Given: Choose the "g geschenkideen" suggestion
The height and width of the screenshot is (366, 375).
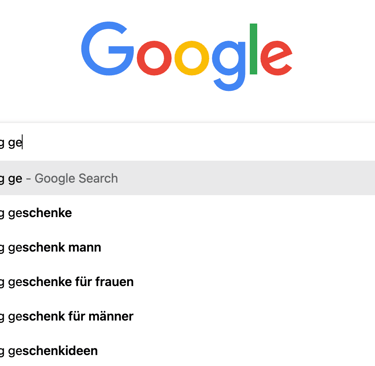Looking at the screenshot, I should point(187,350).
